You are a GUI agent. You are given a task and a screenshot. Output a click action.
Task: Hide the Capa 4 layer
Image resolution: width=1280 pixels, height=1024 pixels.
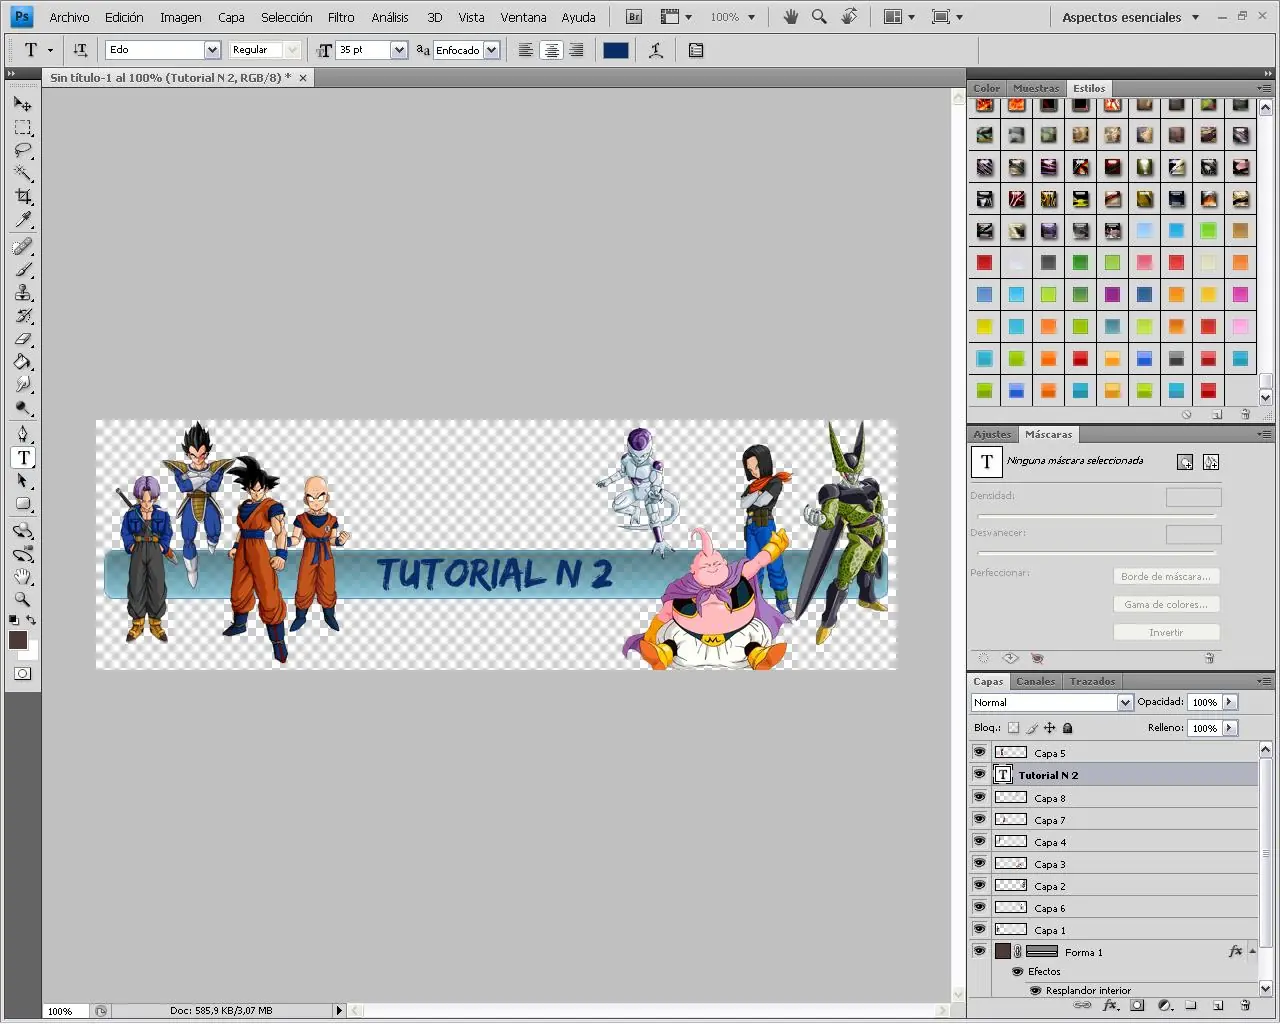(x=980, y=841)
